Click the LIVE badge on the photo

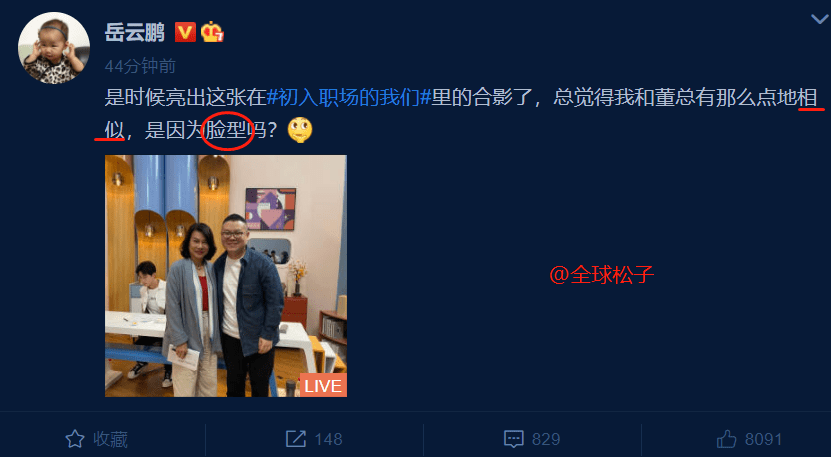coord(323,385)
